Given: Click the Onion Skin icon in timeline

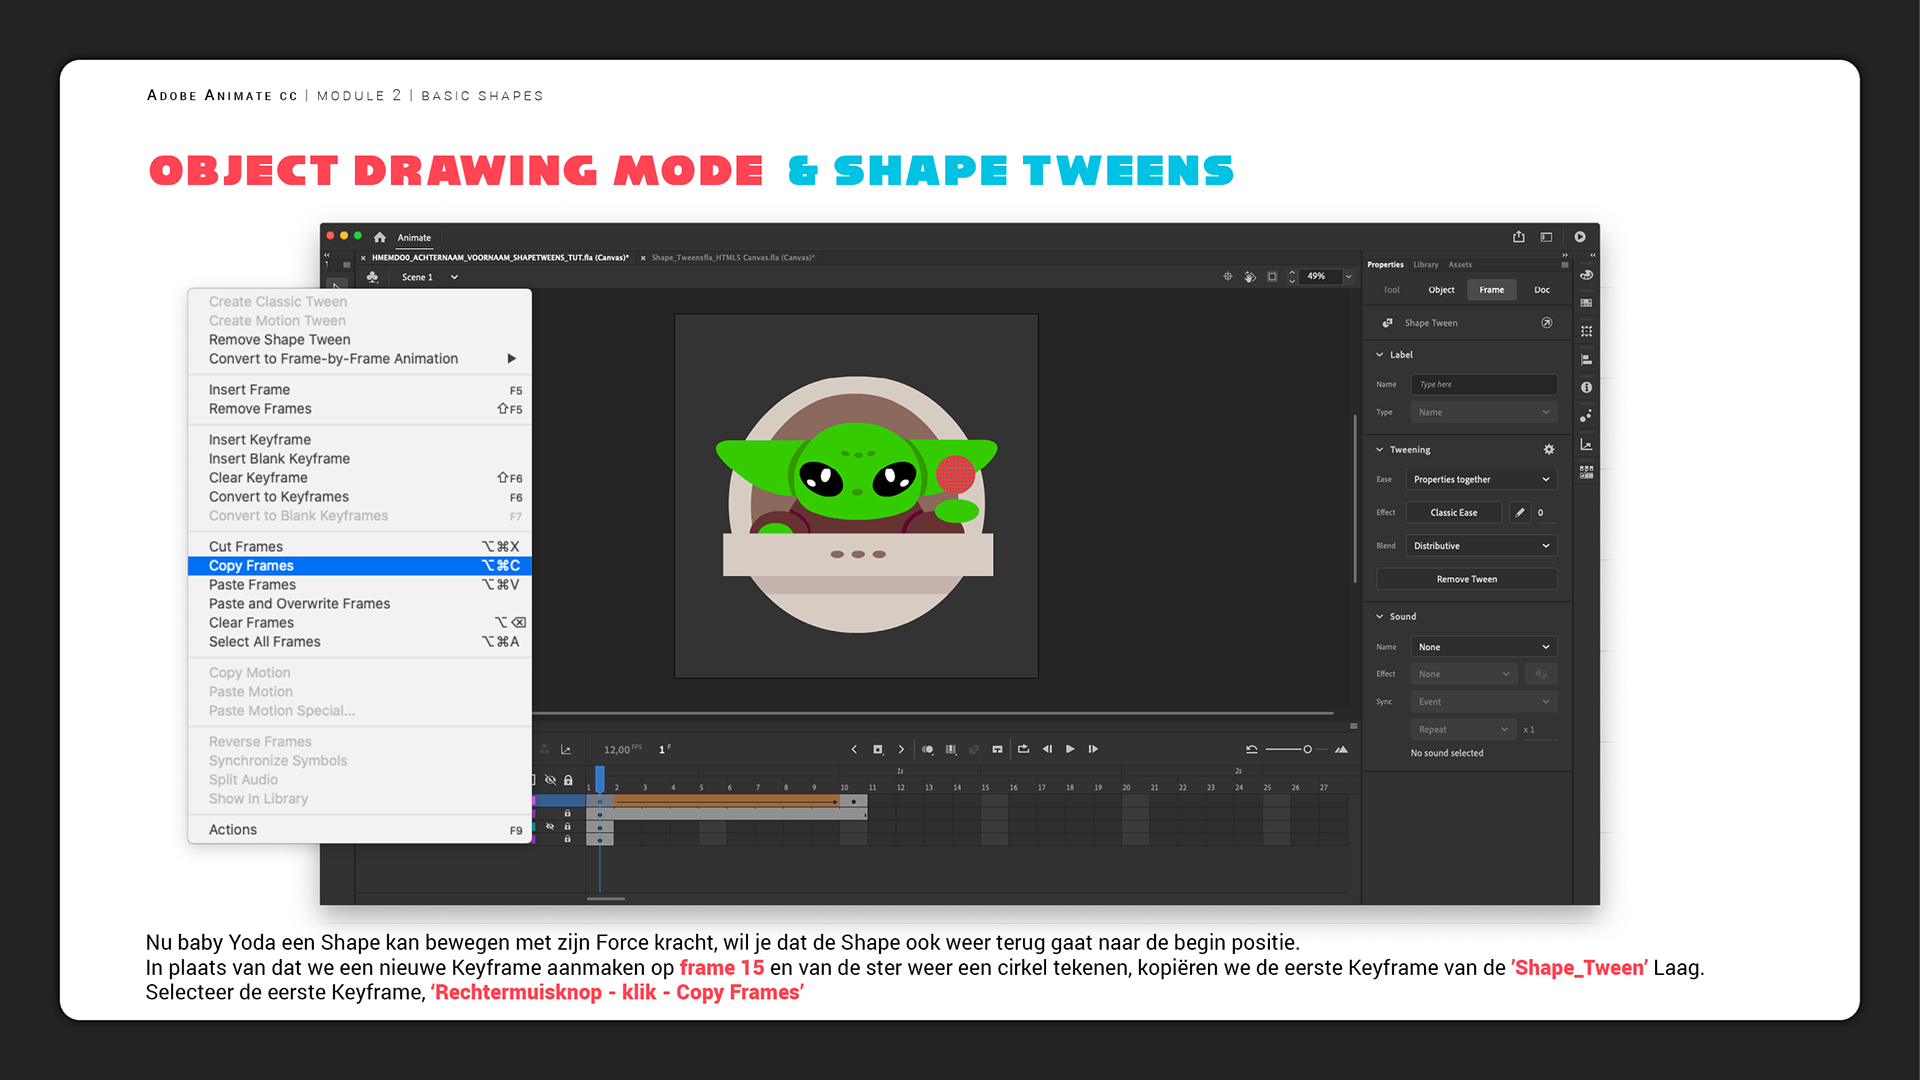Looking at the screenshot, I should pos(927,749).
